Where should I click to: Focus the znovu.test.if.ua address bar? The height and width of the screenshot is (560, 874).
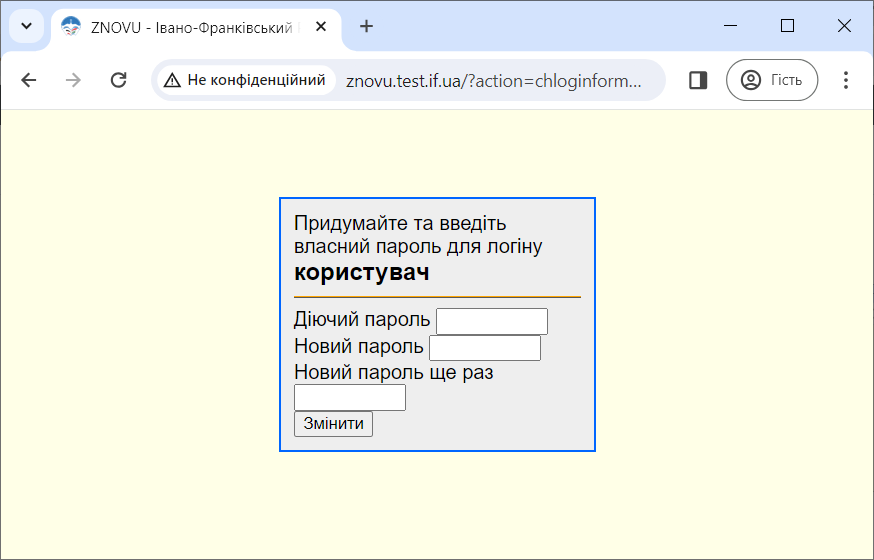(x=493, y=80)
